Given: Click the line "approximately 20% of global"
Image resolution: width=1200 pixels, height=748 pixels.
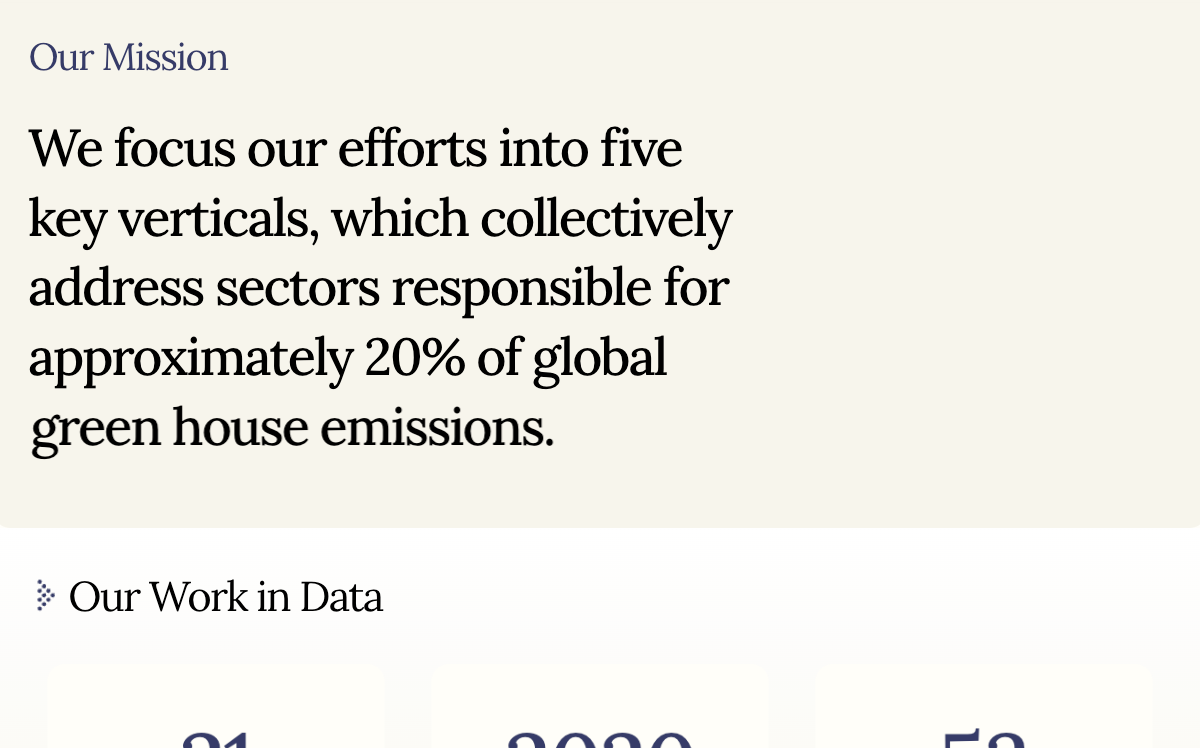Looking at the screenshot, I should pos(348,358).
